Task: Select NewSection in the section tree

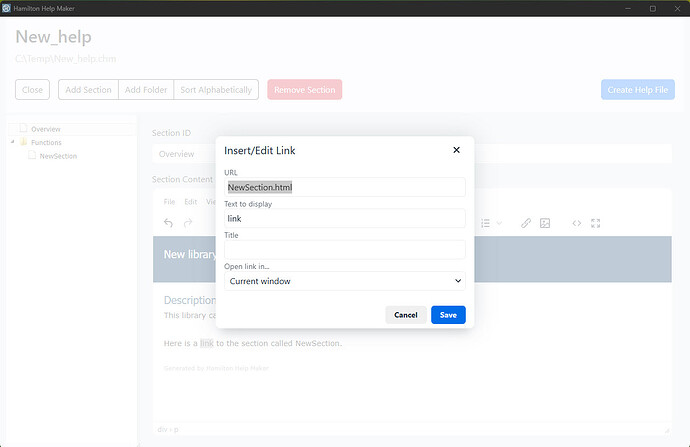Action: [58, 156]
